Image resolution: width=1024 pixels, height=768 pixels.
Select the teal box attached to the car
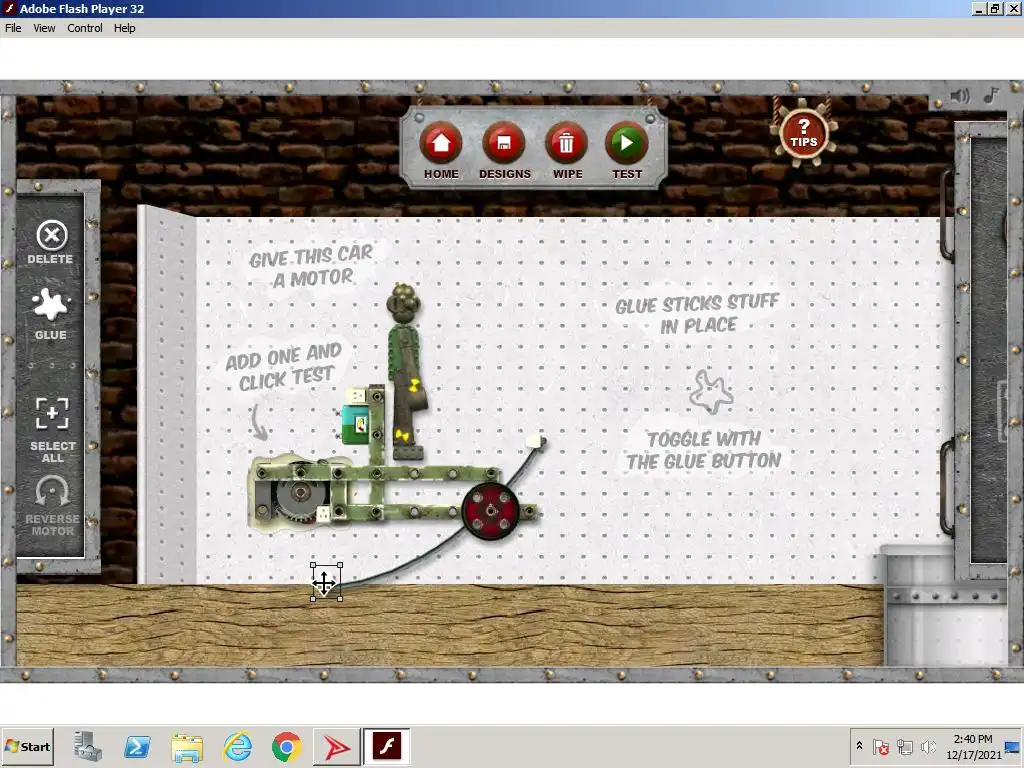click(355, 424)
